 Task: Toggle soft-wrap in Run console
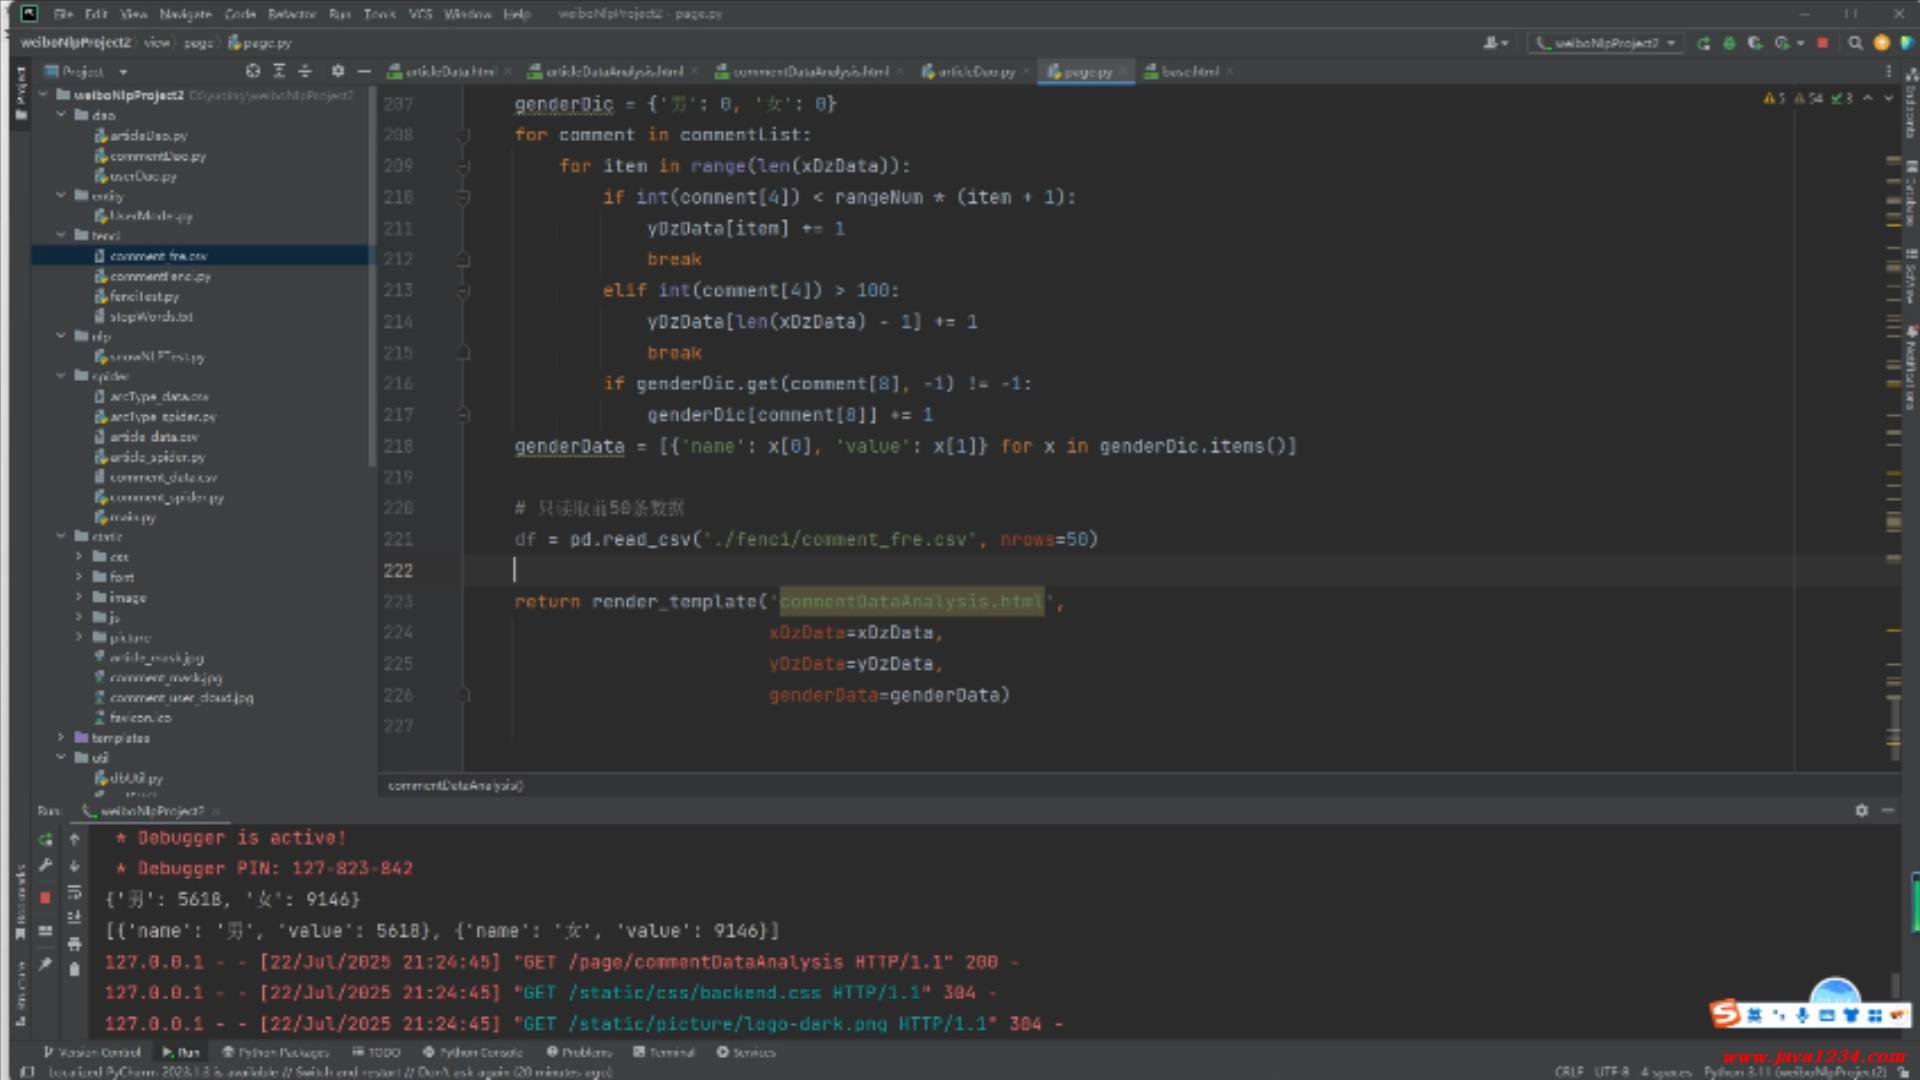click(x=74, y=891)
